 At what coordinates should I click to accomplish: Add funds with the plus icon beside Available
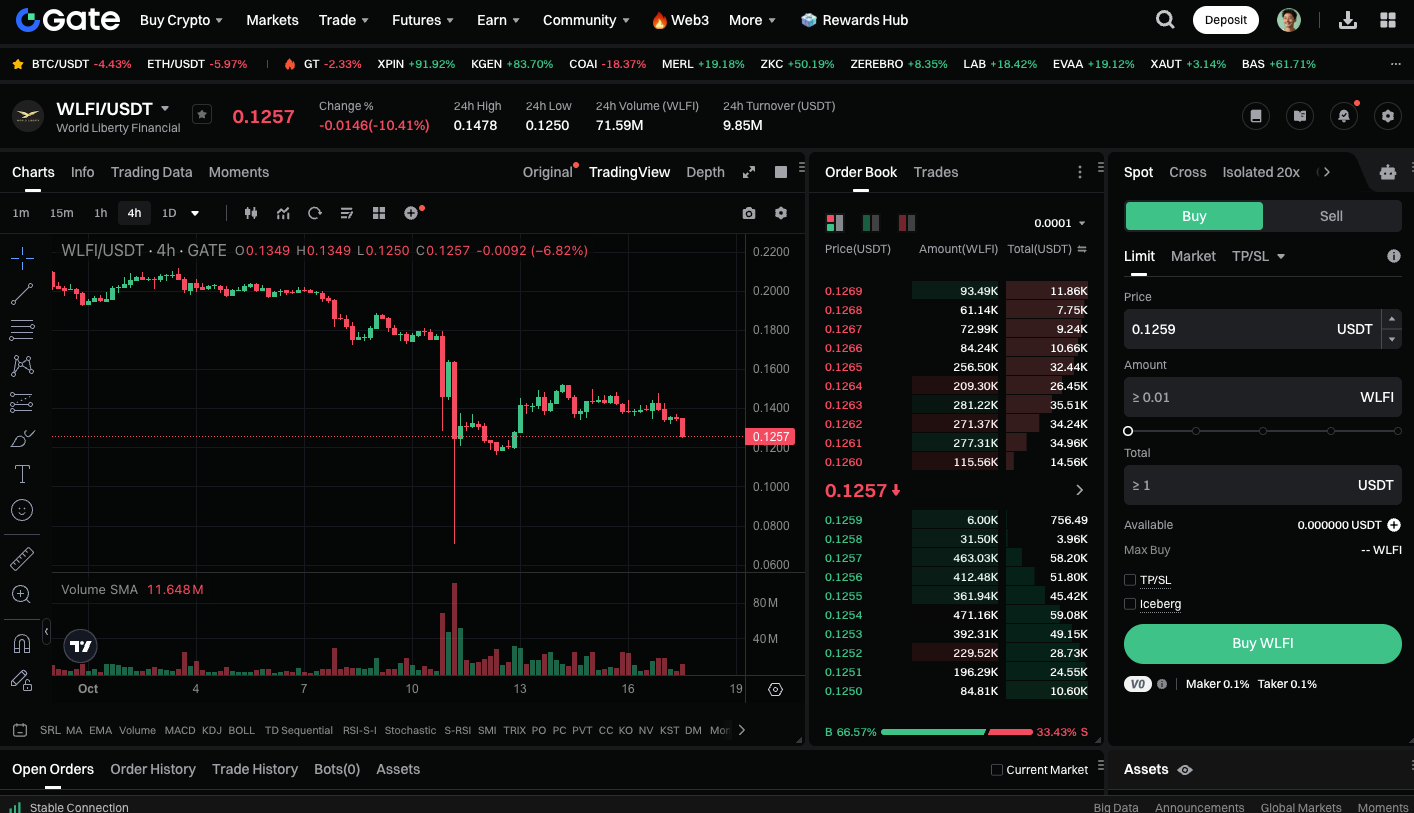tap(1394, 525)
